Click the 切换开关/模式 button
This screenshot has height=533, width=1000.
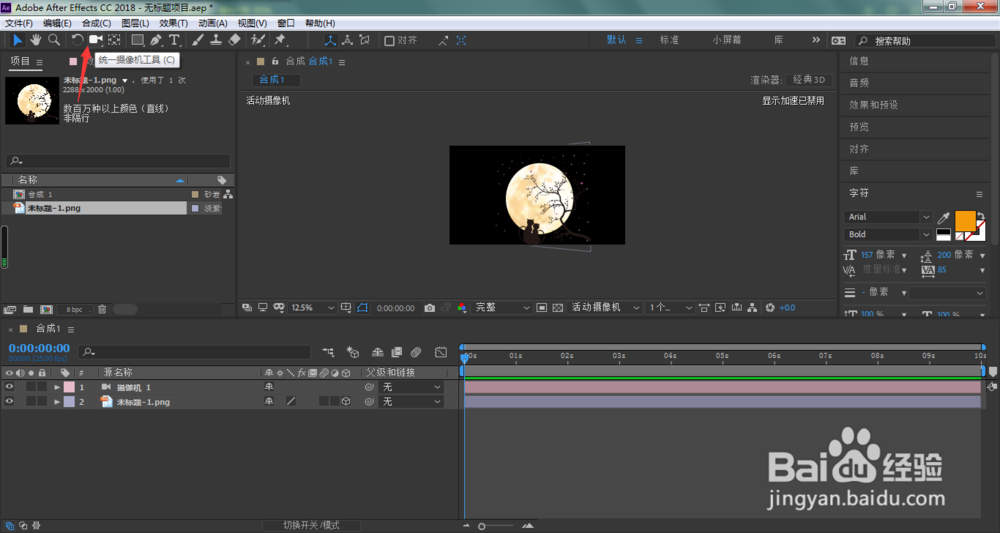(x=311, y=526)
